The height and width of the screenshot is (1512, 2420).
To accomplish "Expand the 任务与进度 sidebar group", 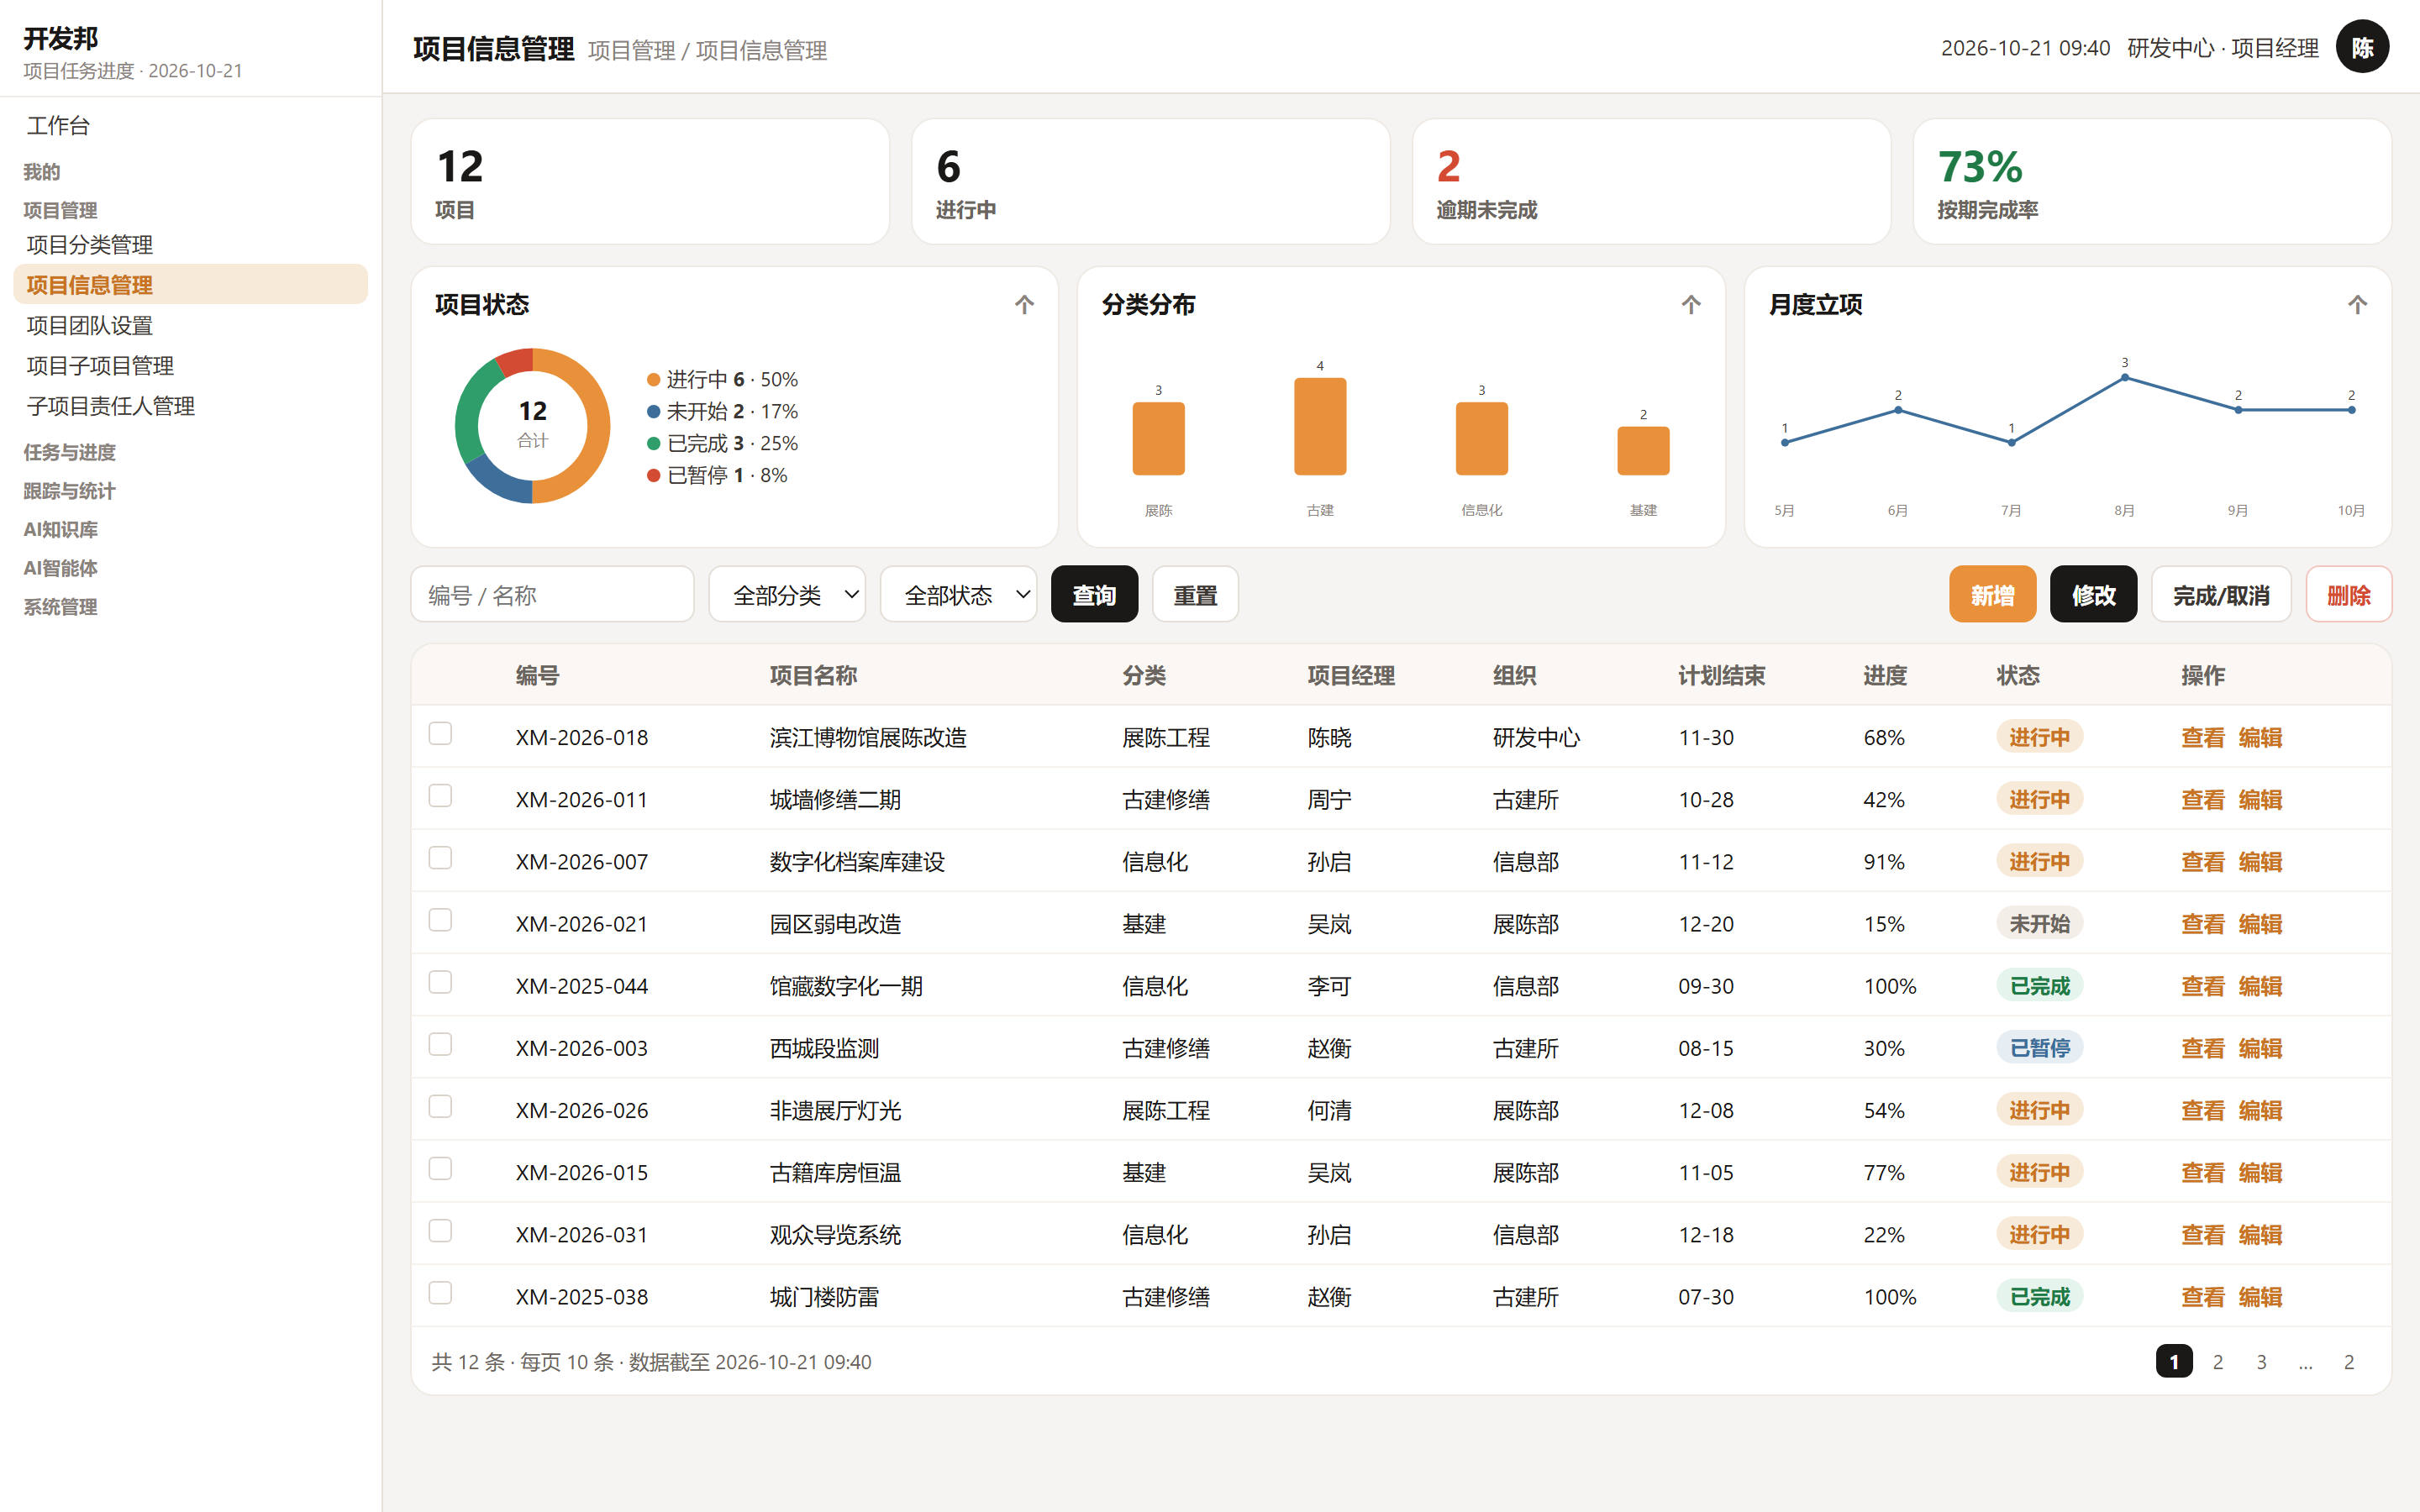I will click(x=70, y=452).
